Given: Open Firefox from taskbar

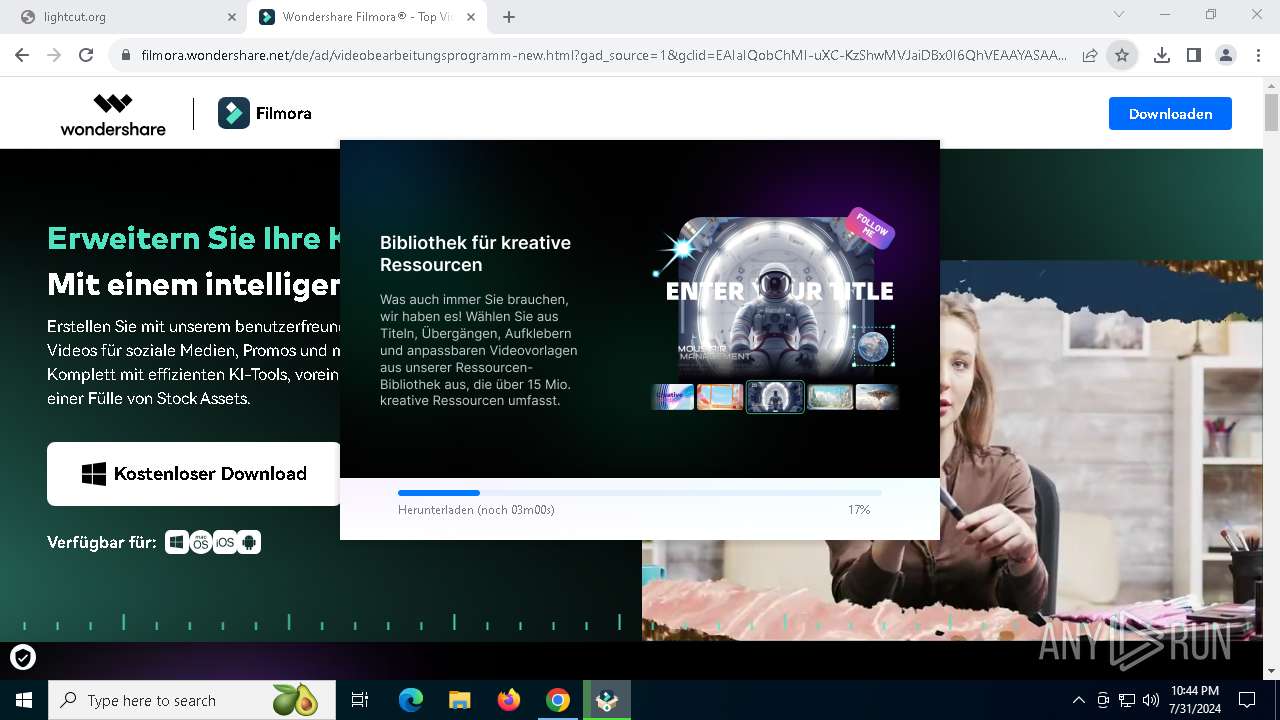Looking at the screenshot, I should pos(509,700).
